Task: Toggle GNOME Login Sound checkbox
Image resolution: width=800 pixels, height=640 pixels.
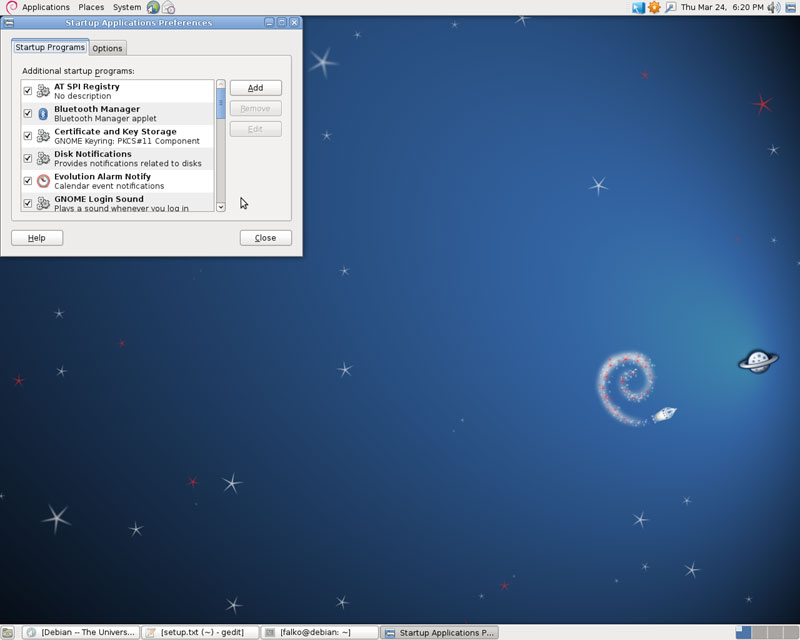Action: pos(28,203)
